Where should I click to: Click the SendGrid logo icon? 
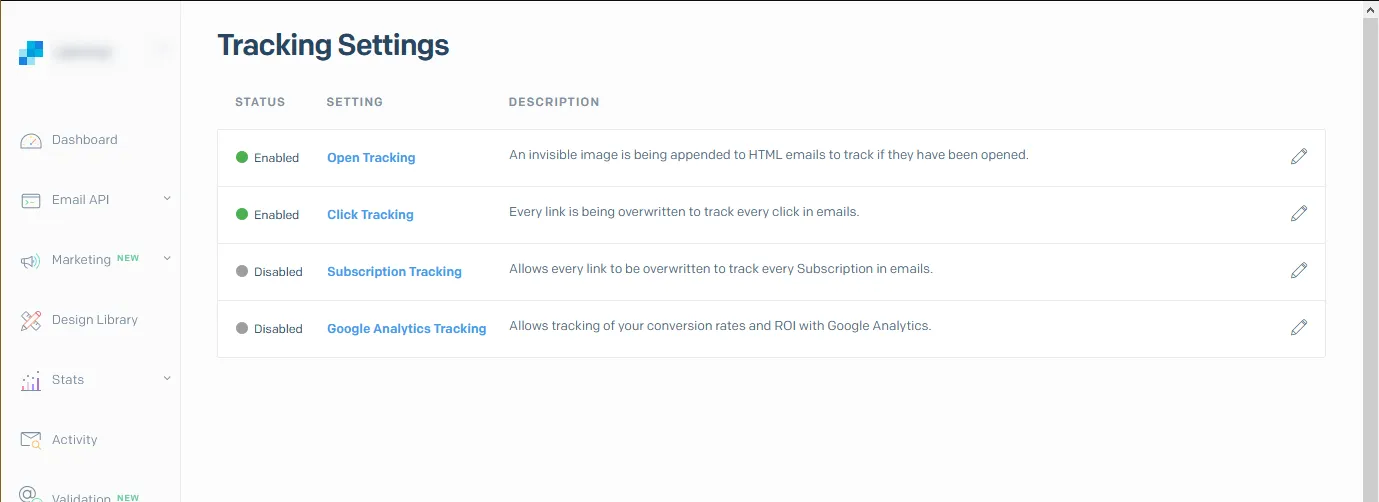(31, 53)
